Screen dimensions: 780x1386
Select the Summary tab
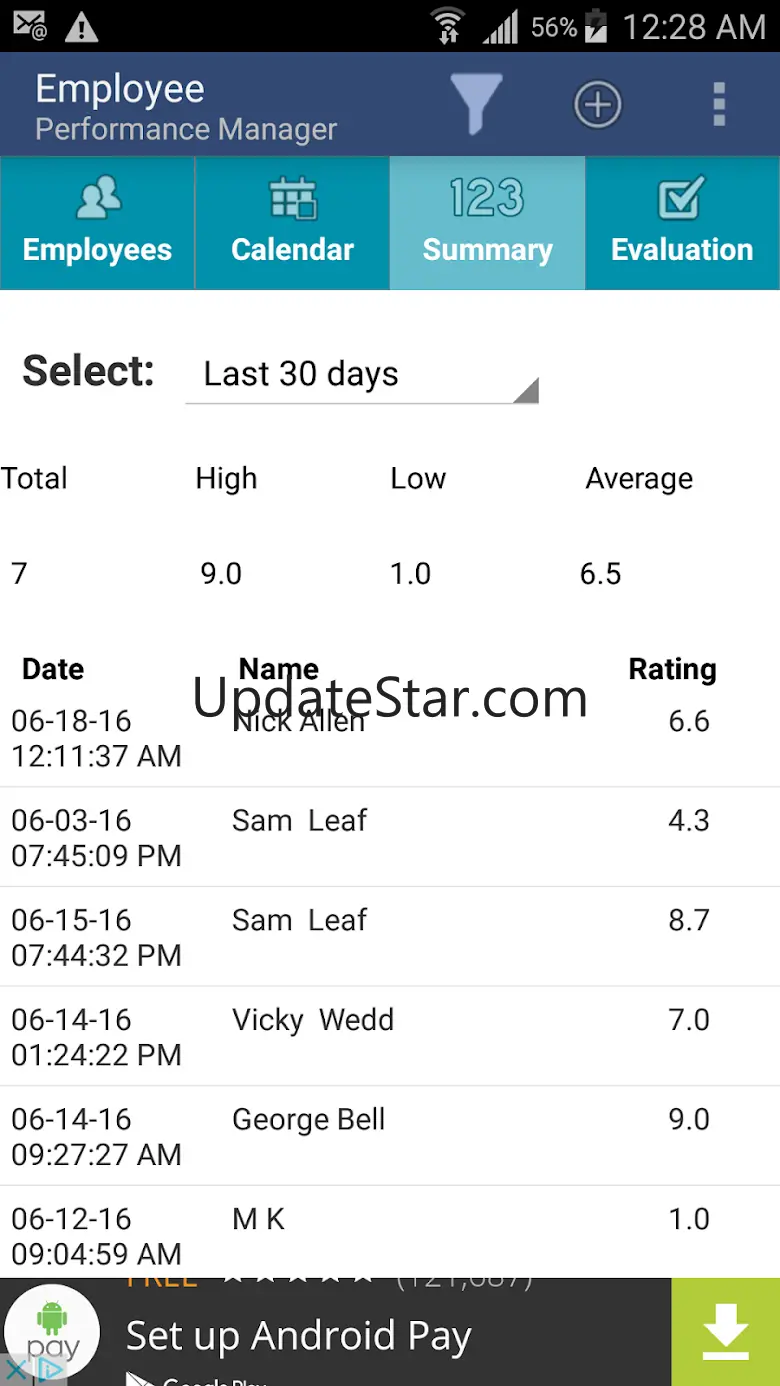(487, 223)
